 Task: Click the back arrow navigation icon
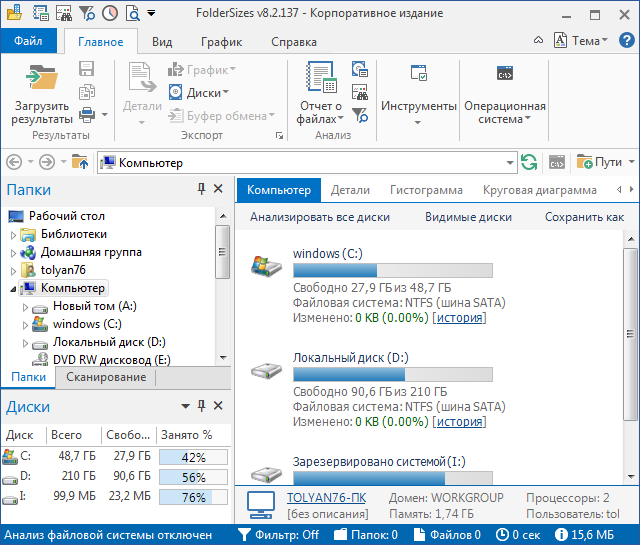coord(15,162)
